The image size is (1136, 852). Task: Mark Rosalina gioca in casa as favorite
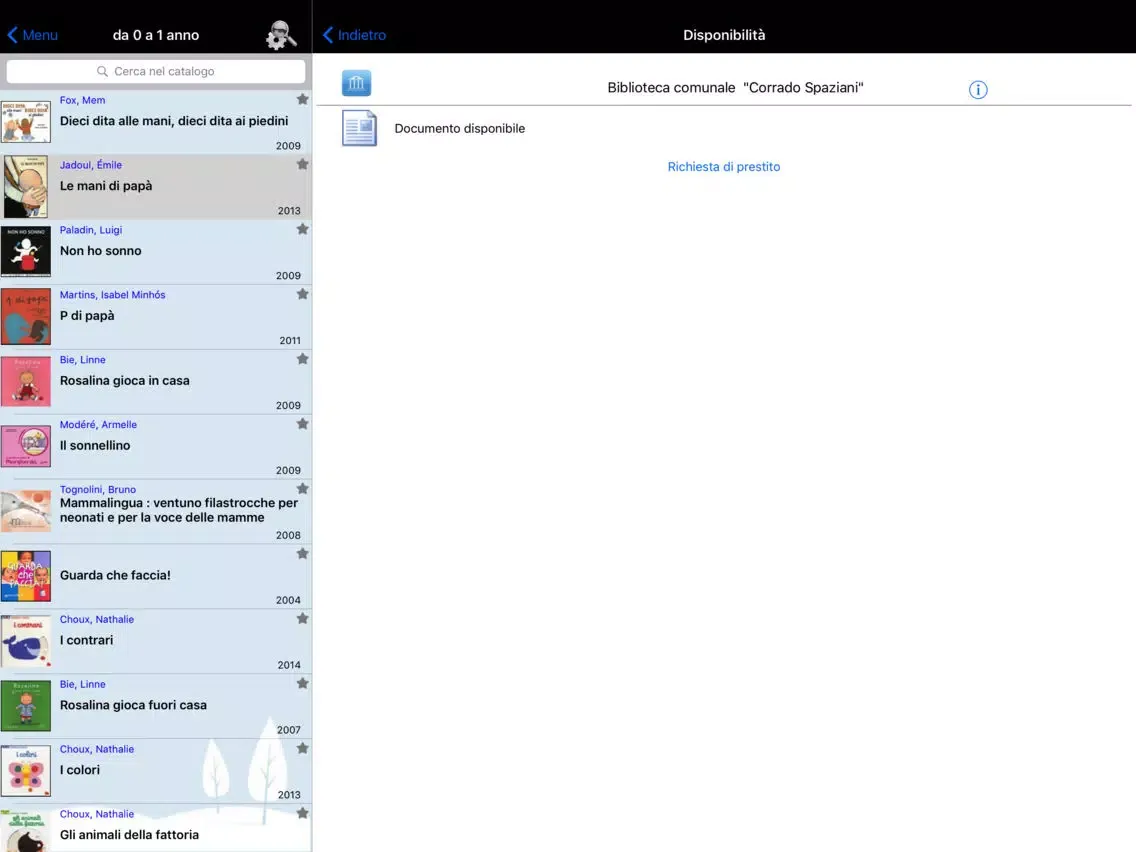coord(303,359)
